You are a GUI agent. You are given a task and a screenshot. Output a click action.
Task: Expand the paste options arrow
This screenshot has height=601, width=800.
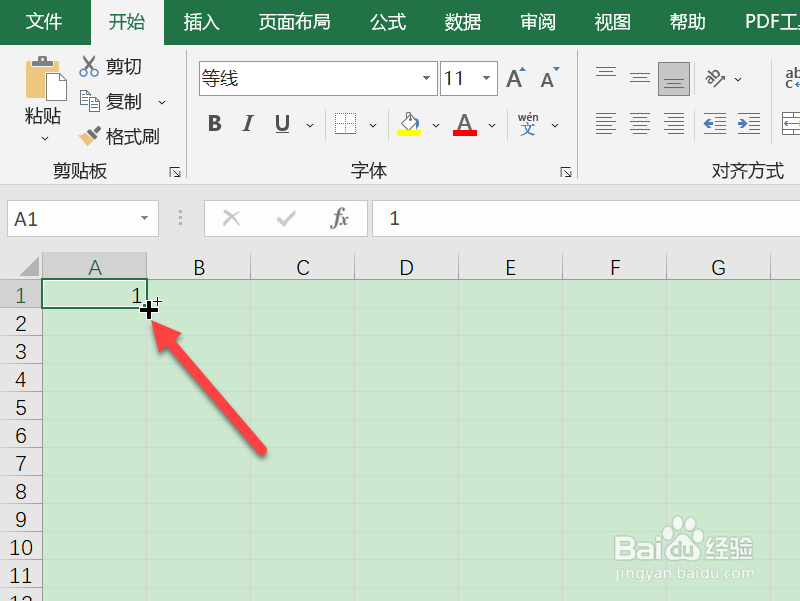(x=45, y=138)
